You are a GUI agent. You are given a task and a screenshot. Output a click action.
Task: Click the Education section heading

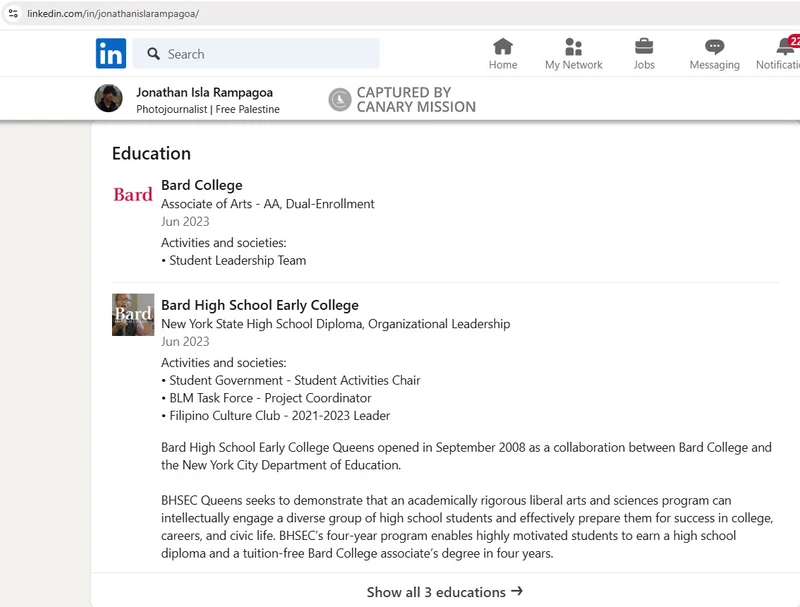[151, 154]
